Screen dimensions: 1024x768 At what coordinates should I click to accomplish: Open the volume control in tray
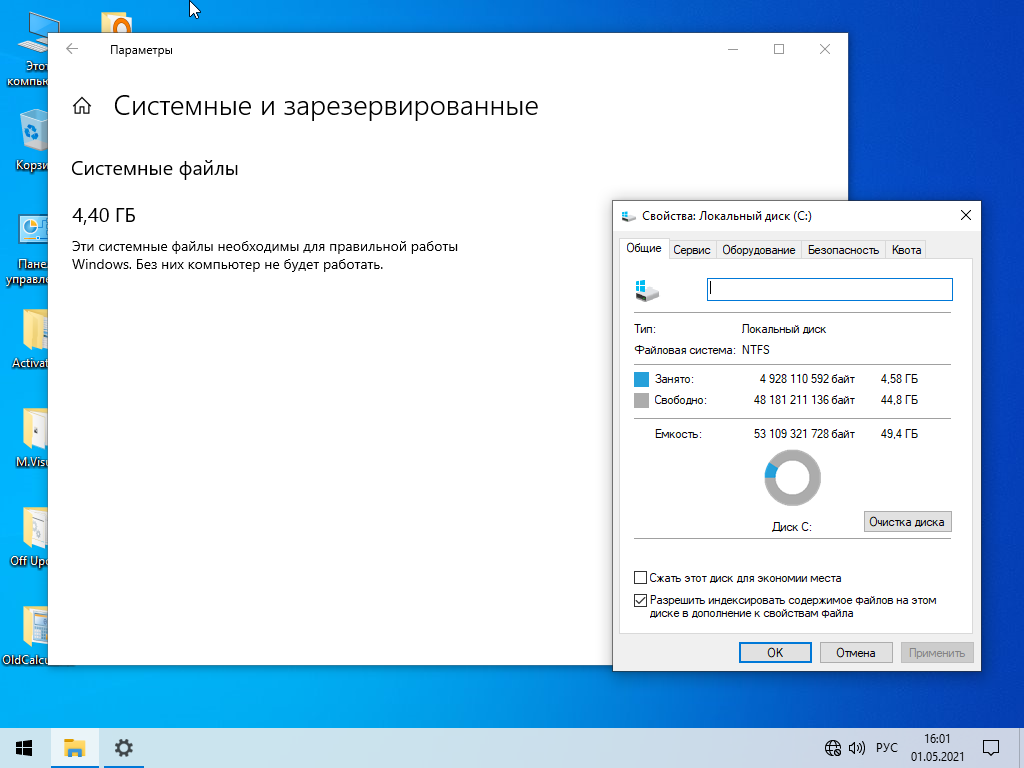click(856, 748)
